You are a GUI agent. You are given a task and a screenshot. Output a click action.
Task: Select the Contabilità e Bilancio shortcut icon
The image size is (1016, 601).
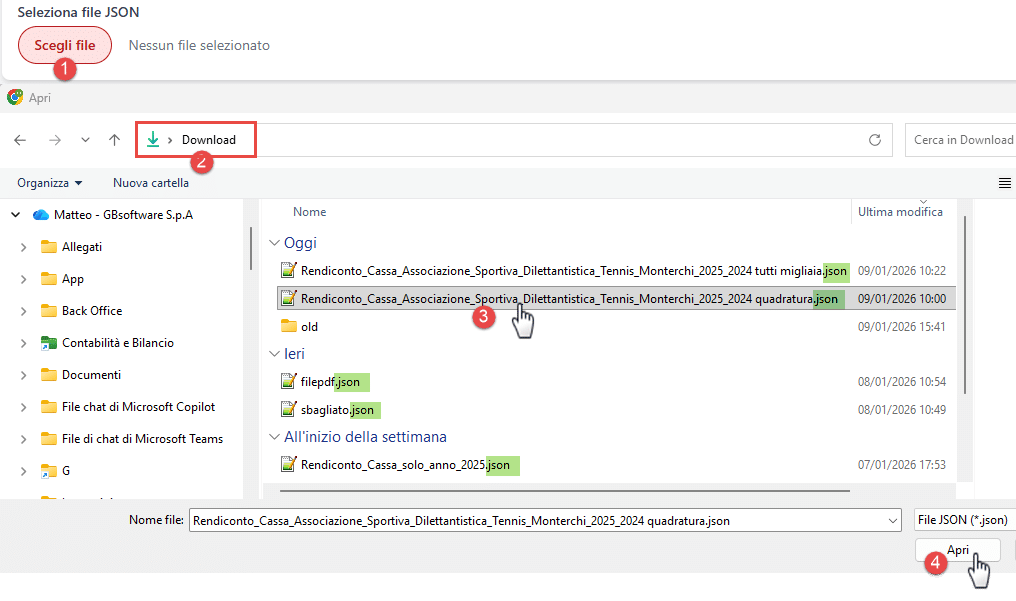[49, 343]
